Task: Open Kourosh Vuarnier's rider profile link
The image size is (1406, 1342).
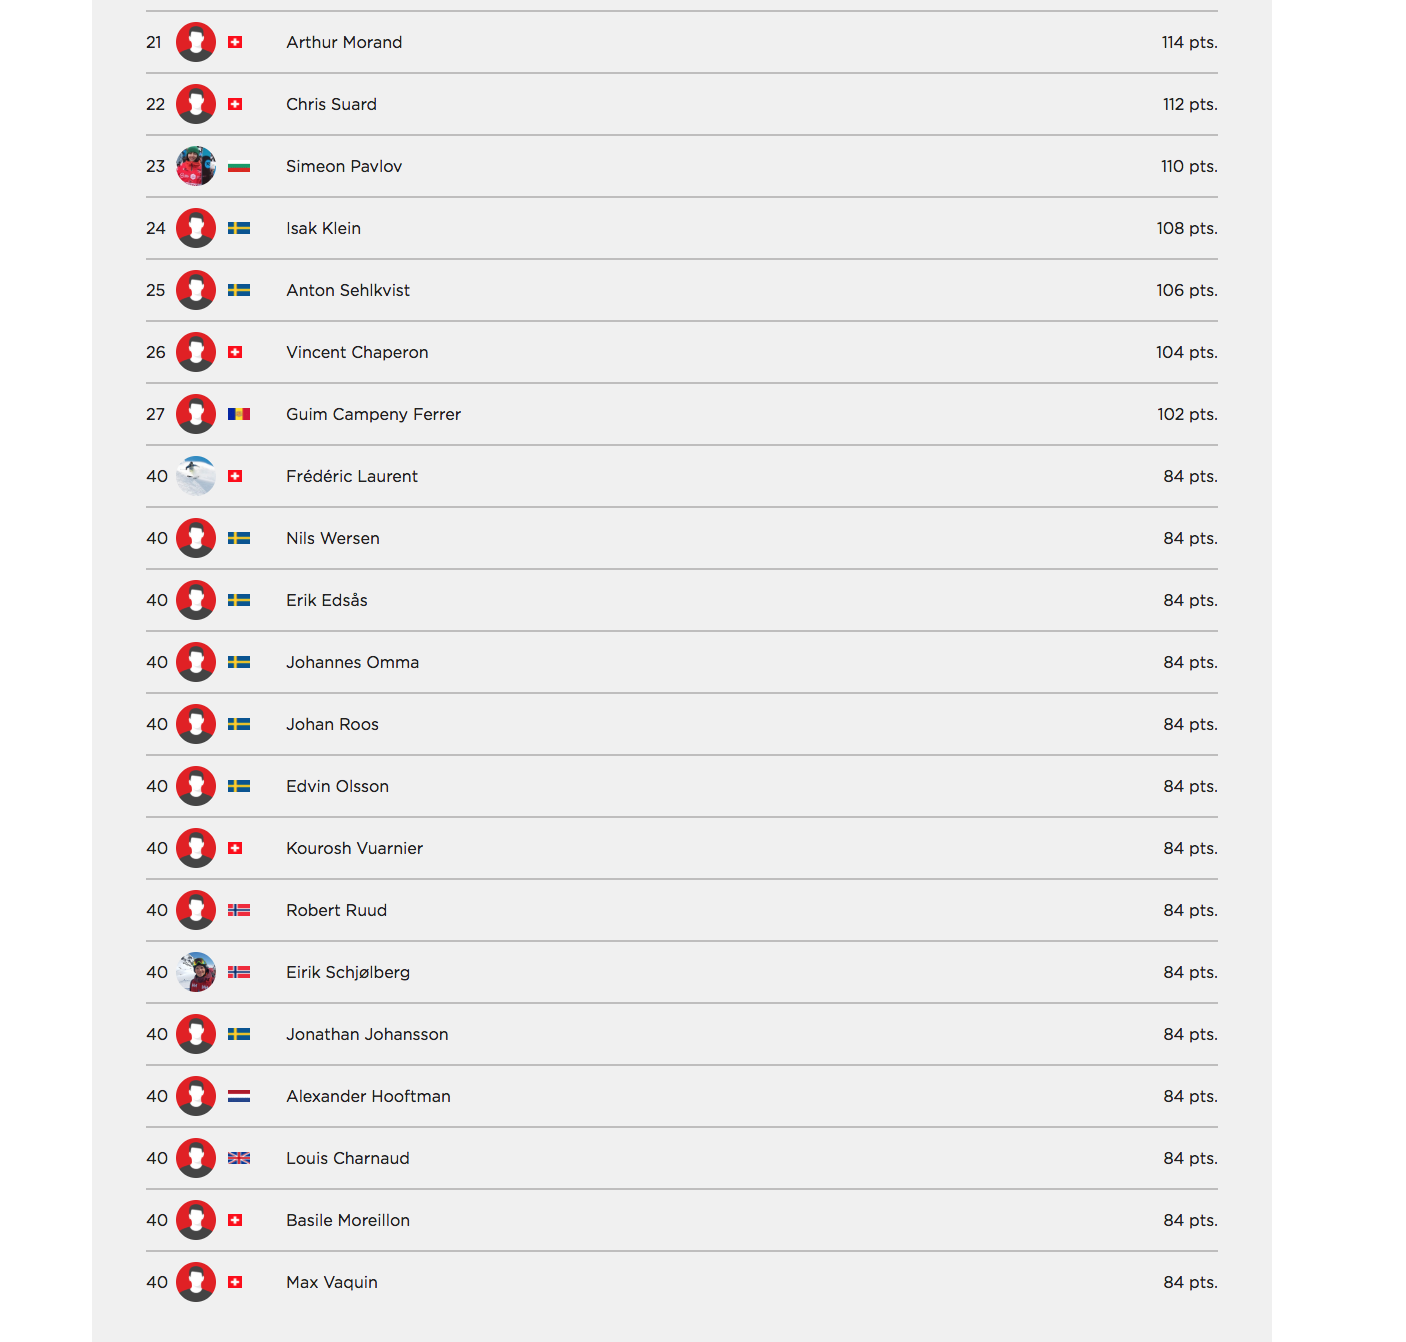Action: [354, 848]
